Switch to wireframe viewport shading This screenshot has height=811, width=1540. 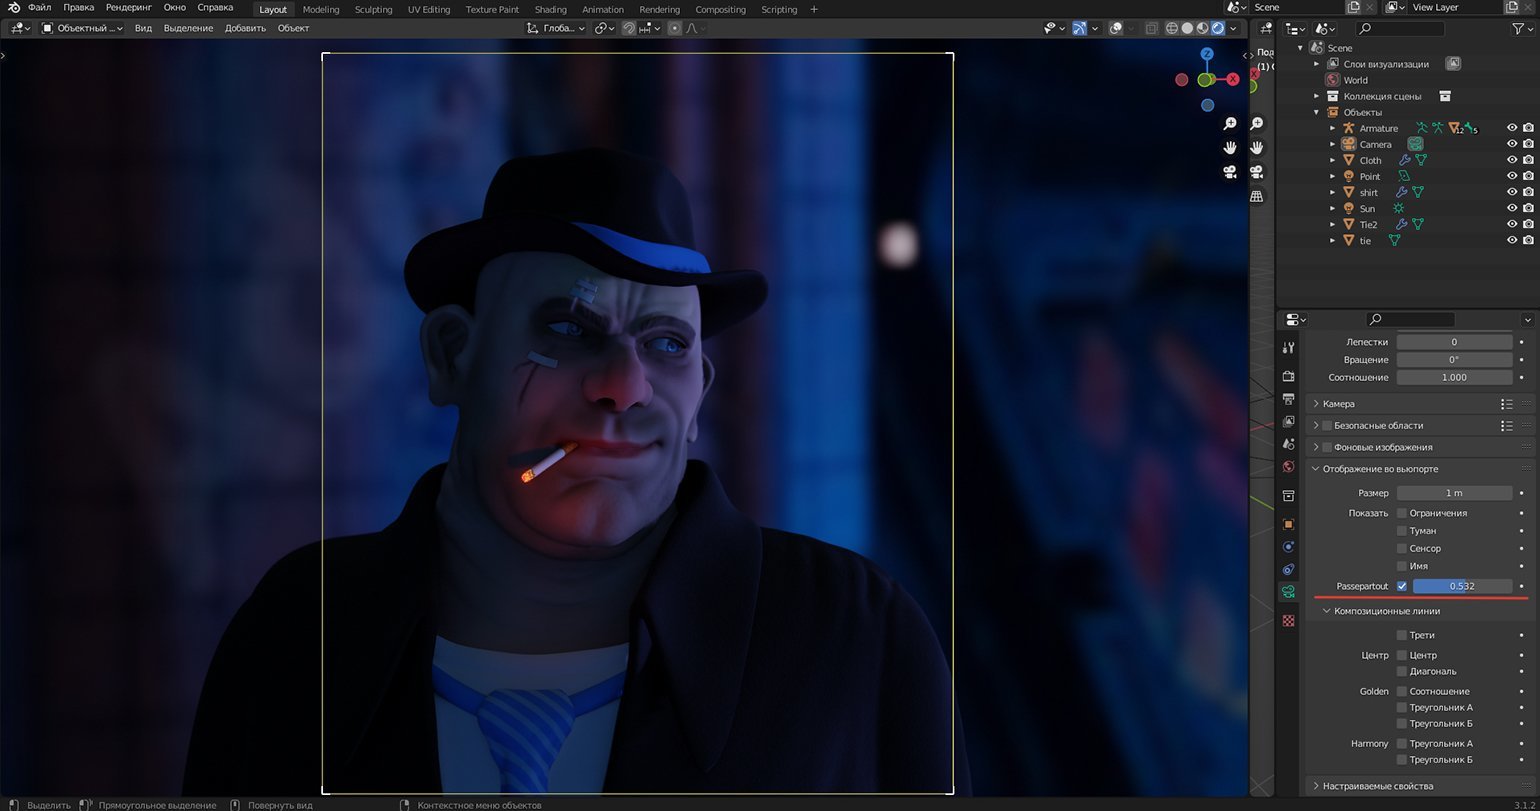coord(1172,28)
